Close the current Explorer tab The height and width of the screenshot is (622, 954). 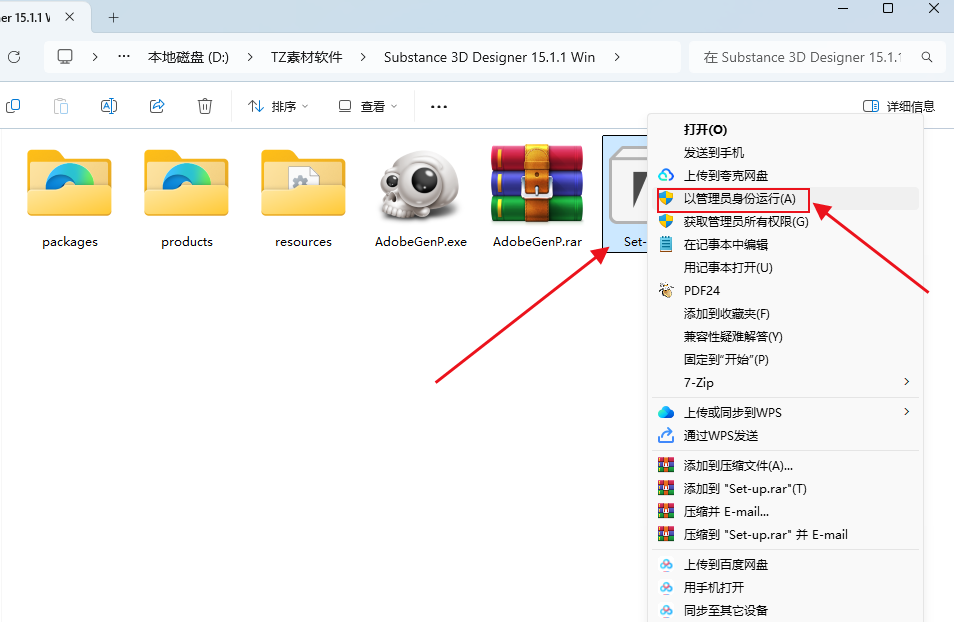[x=69, y=17]
